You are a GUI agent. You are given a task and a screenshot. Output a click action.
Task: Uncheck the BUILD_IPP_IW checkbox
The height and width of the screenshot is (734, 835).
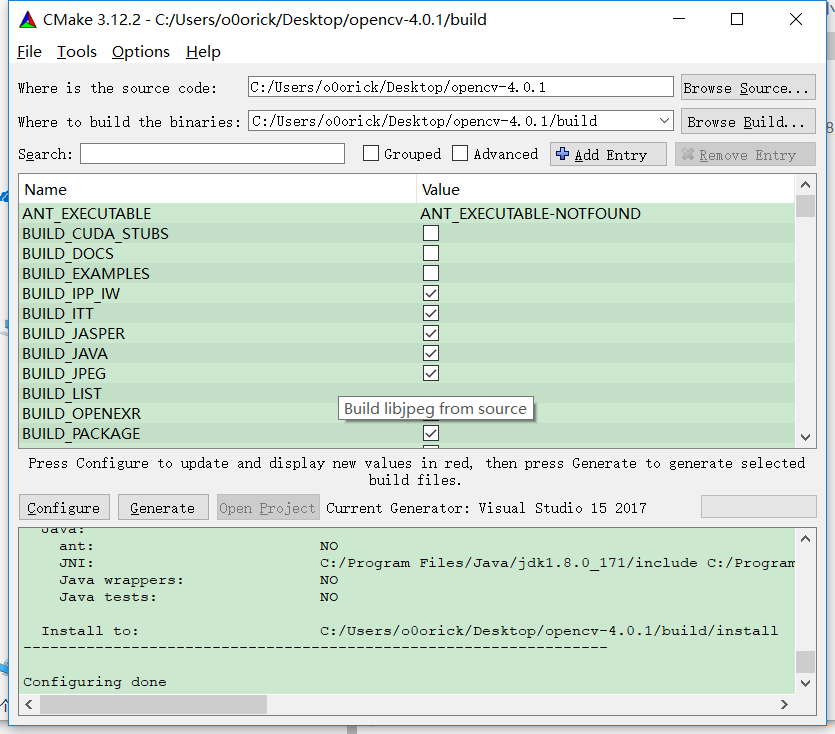tap(431, 293)
